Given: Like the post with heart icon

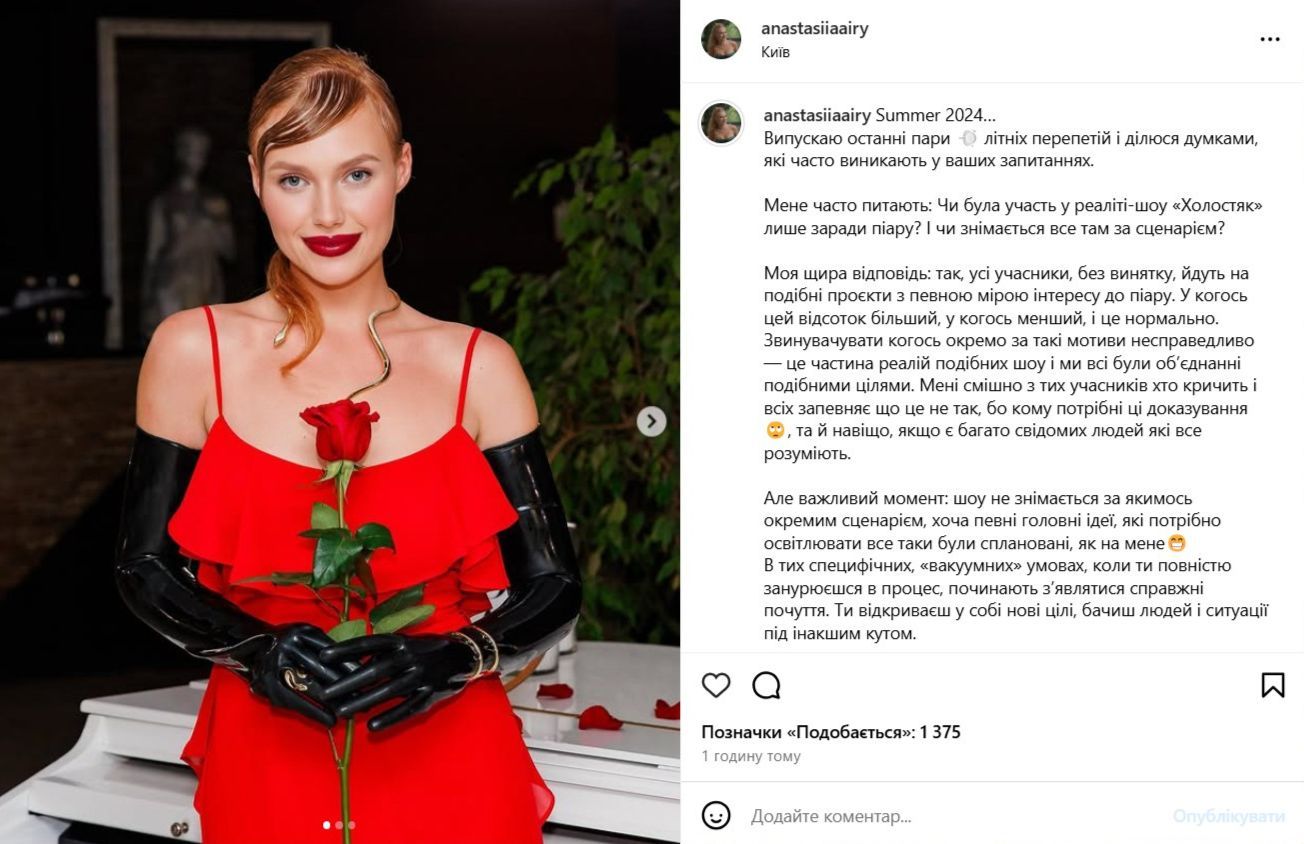Looking at the screenshot, I should 716,685.
